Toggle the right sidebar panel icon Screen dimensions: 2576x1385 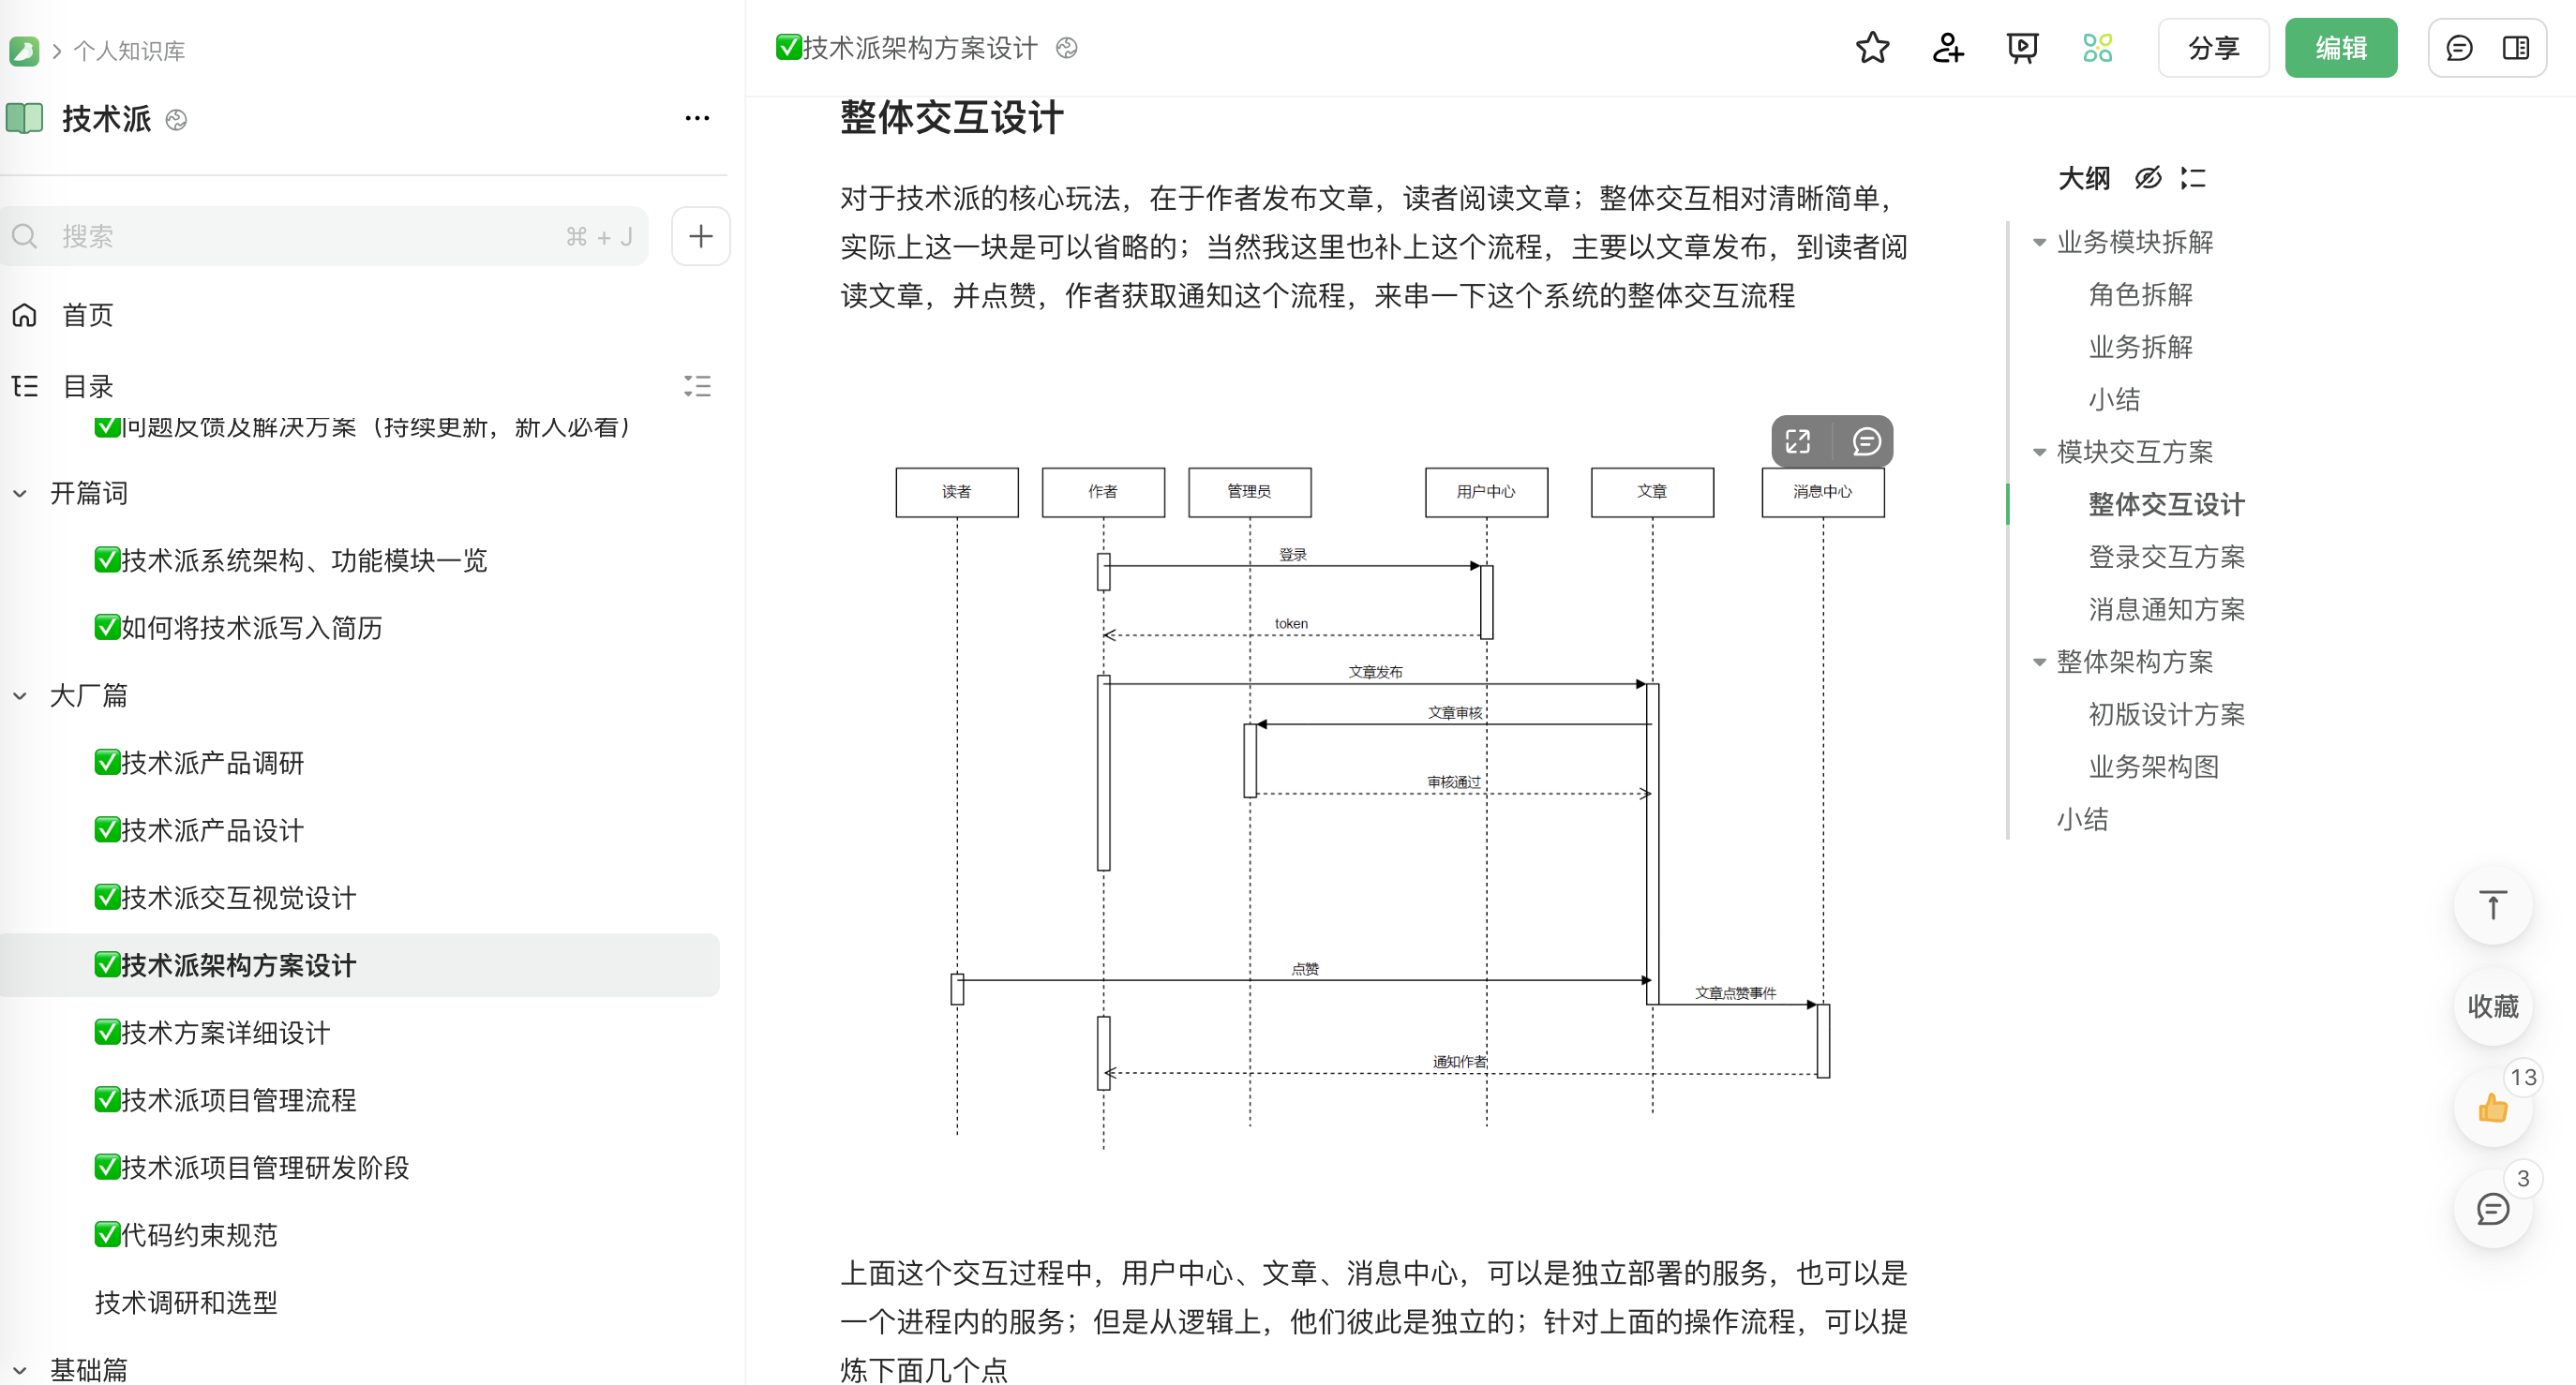tap(2516, 48)
